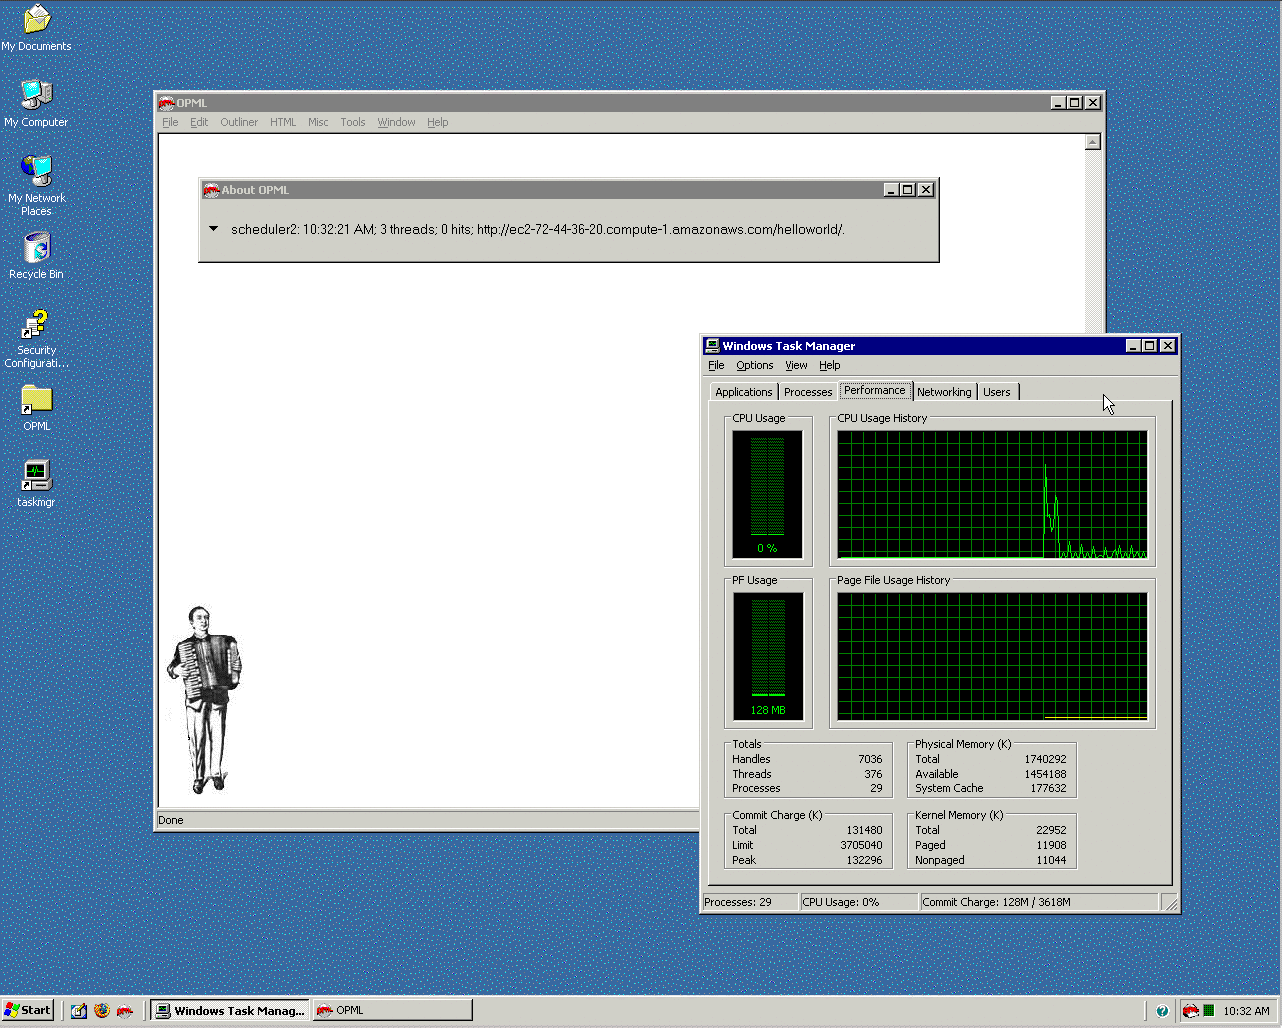The width and height of the screenshot is (1282, 1028).
Task: Open My Network Places icon
Action: 36,173
